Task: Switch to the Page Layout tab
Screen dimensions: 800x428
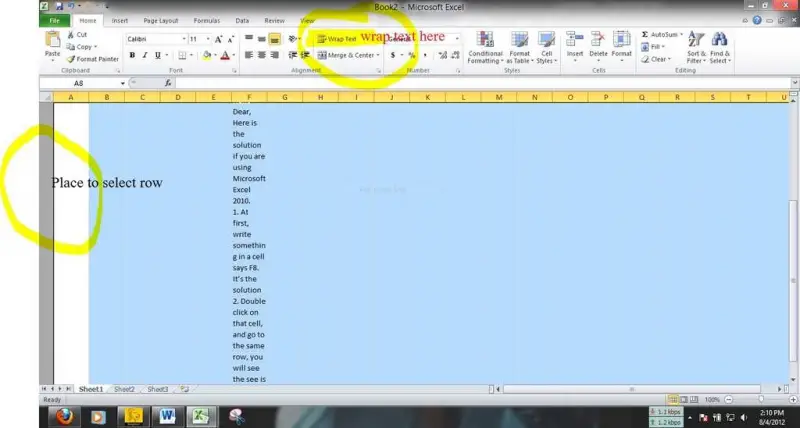Action: point(161,21)
